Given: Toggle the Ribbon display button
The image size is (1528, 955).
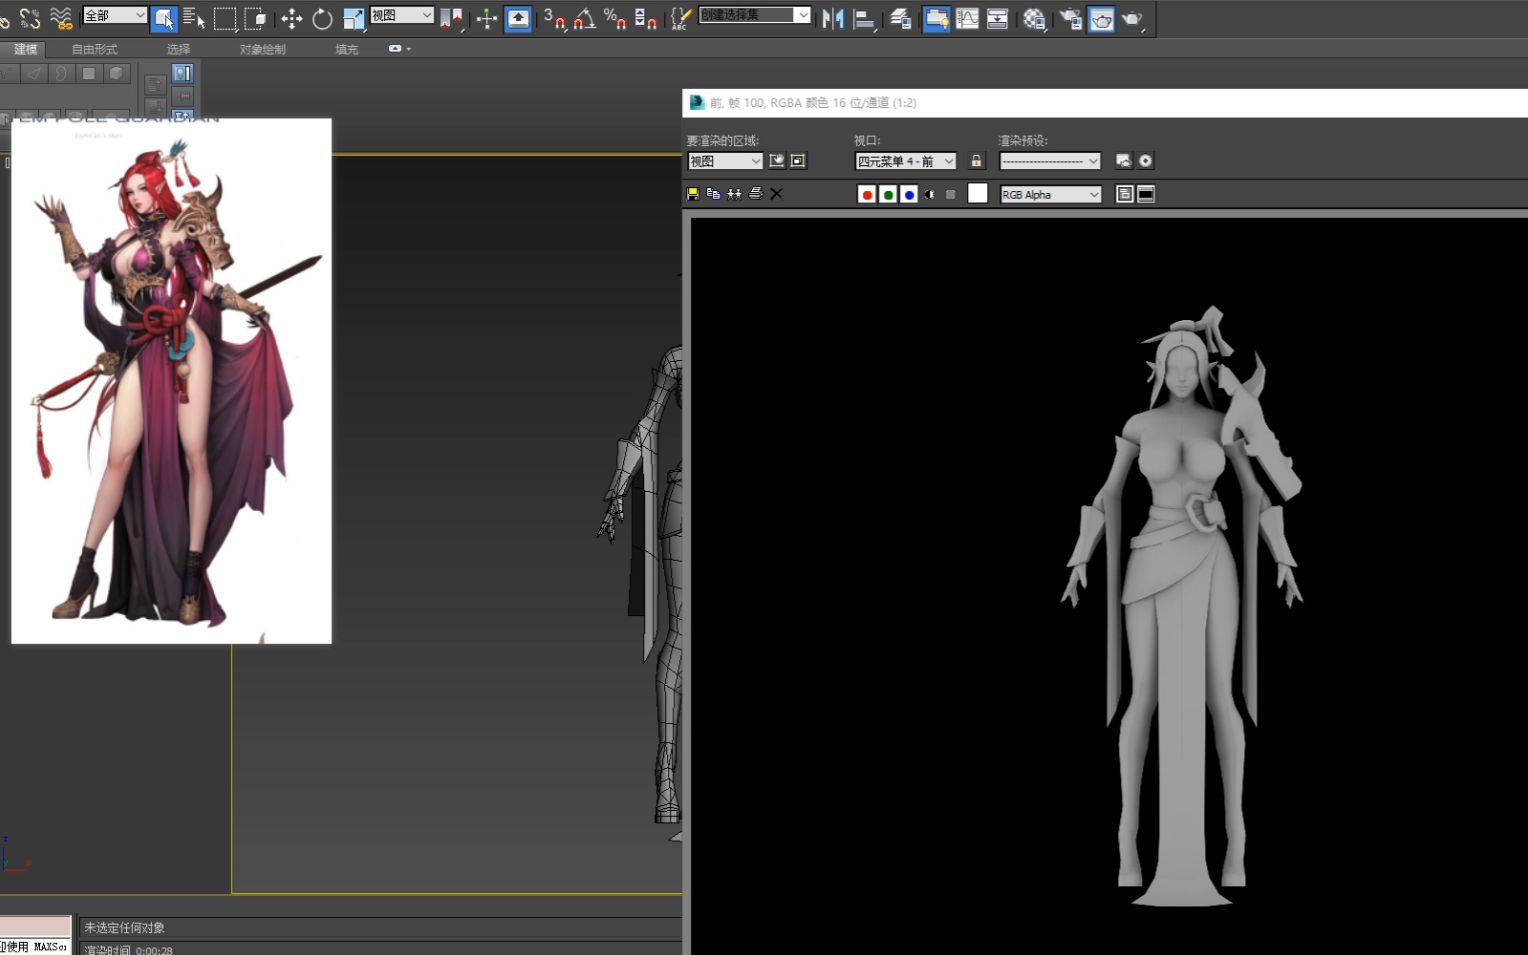Looking at the screenshot, I should coord(936,18).
